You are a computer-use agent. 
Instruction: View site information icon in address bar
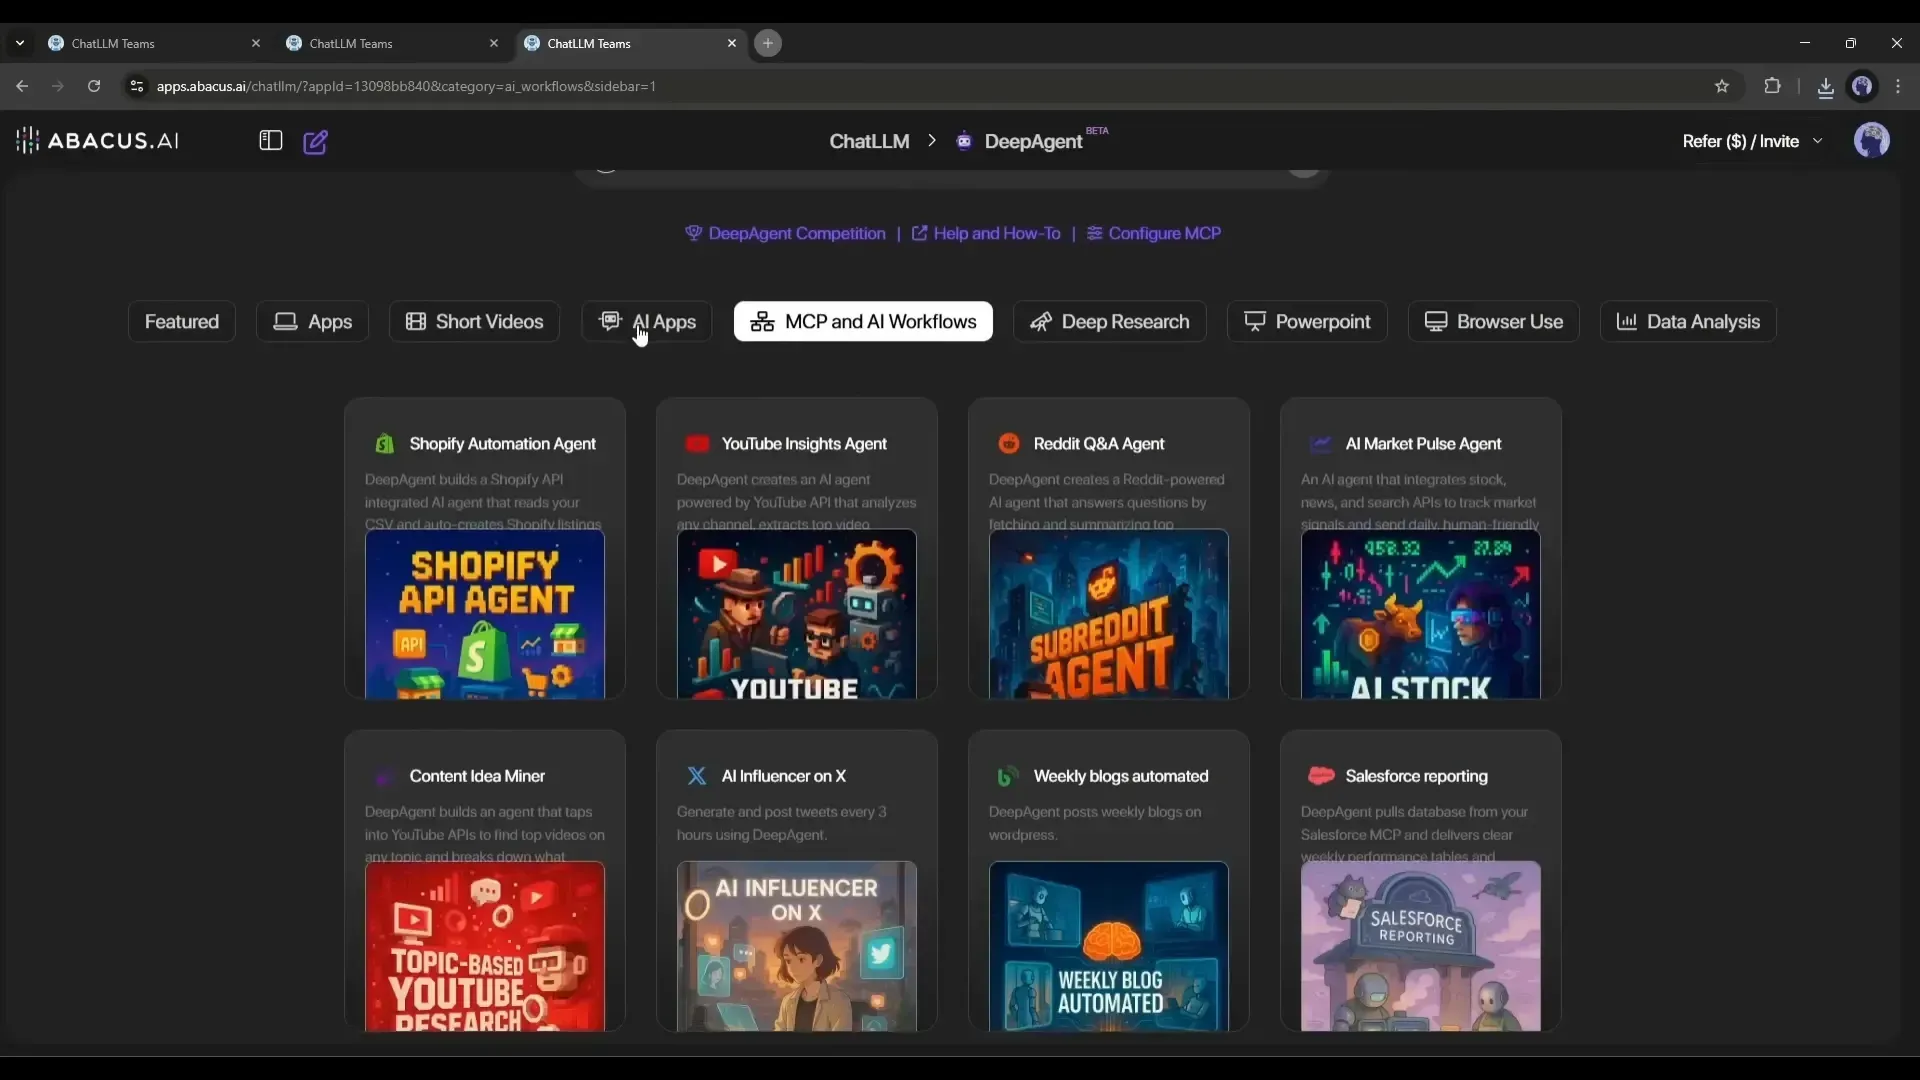click(137, 86)
